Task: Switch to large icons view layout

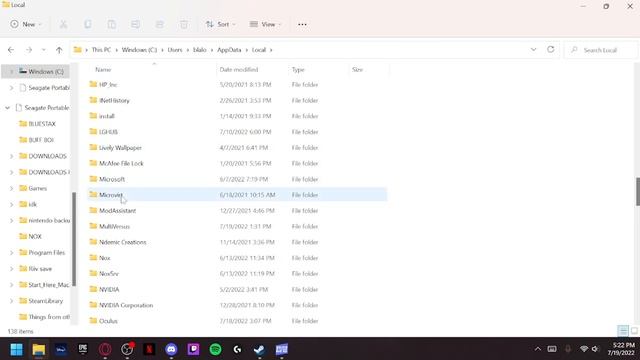Action: click(x=634, y=331)
